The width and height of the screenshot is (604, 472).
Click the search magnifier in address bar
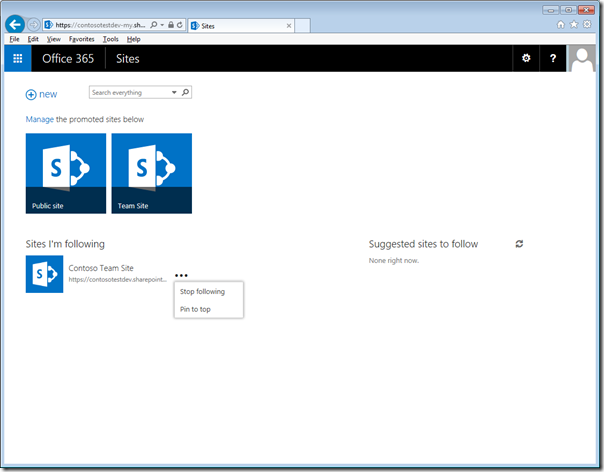click(x=153, y=25)
